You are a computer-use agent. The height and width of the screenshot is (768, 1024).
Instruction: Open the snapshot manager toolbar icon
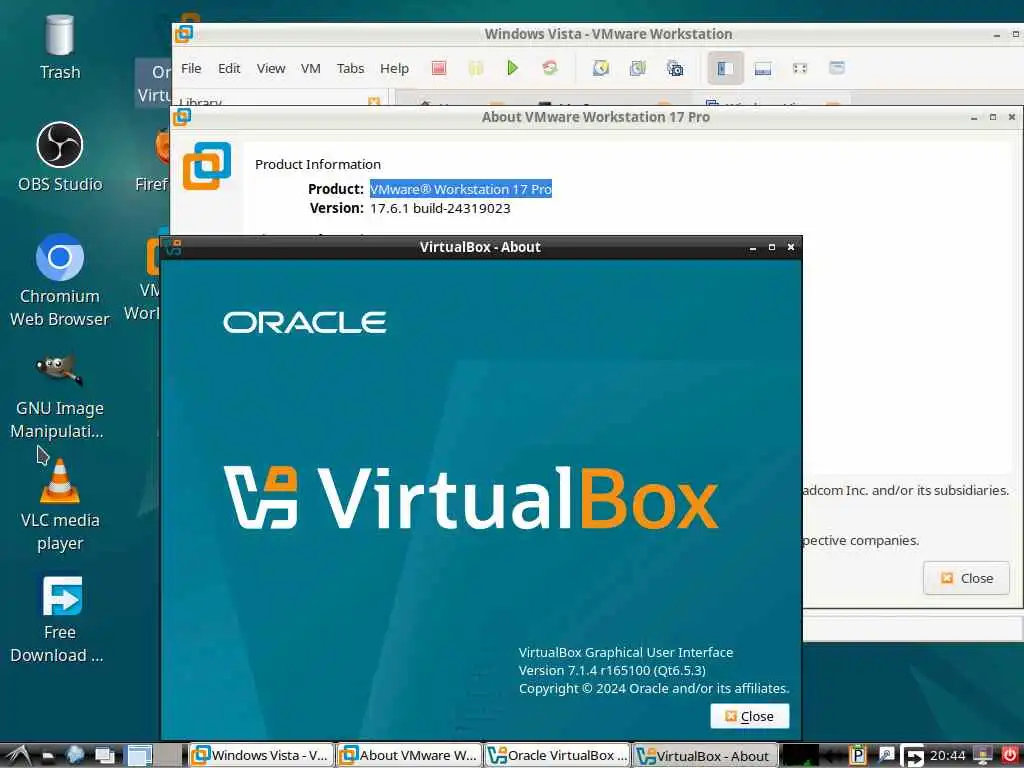tap(675, 68)
